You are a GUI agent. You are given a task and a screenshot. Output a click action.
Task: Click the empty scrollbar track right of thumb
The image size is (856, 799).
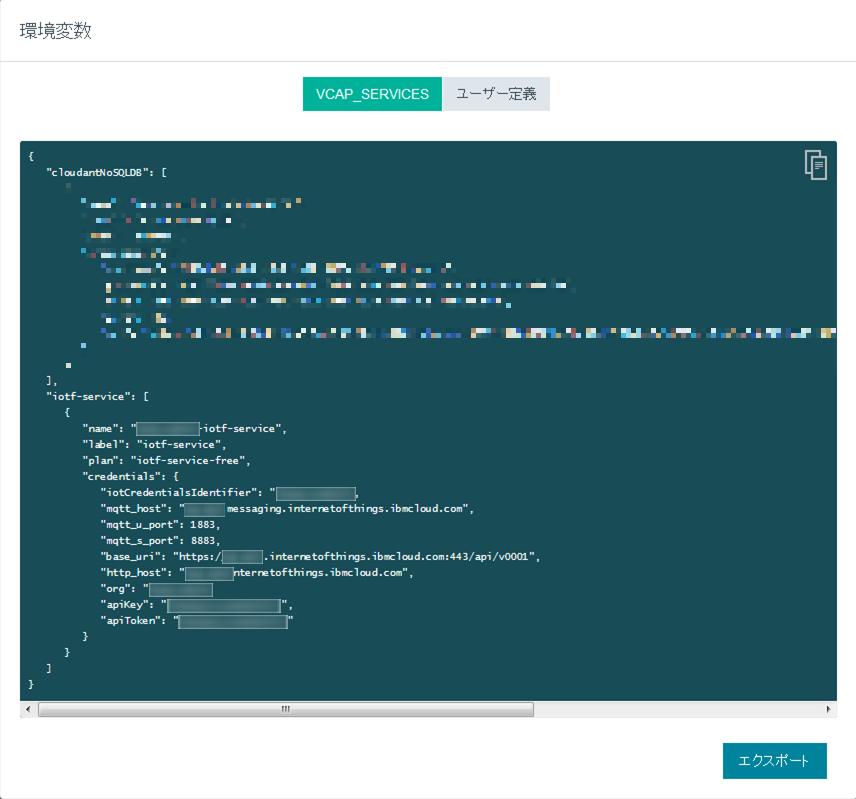click(678, 709)
